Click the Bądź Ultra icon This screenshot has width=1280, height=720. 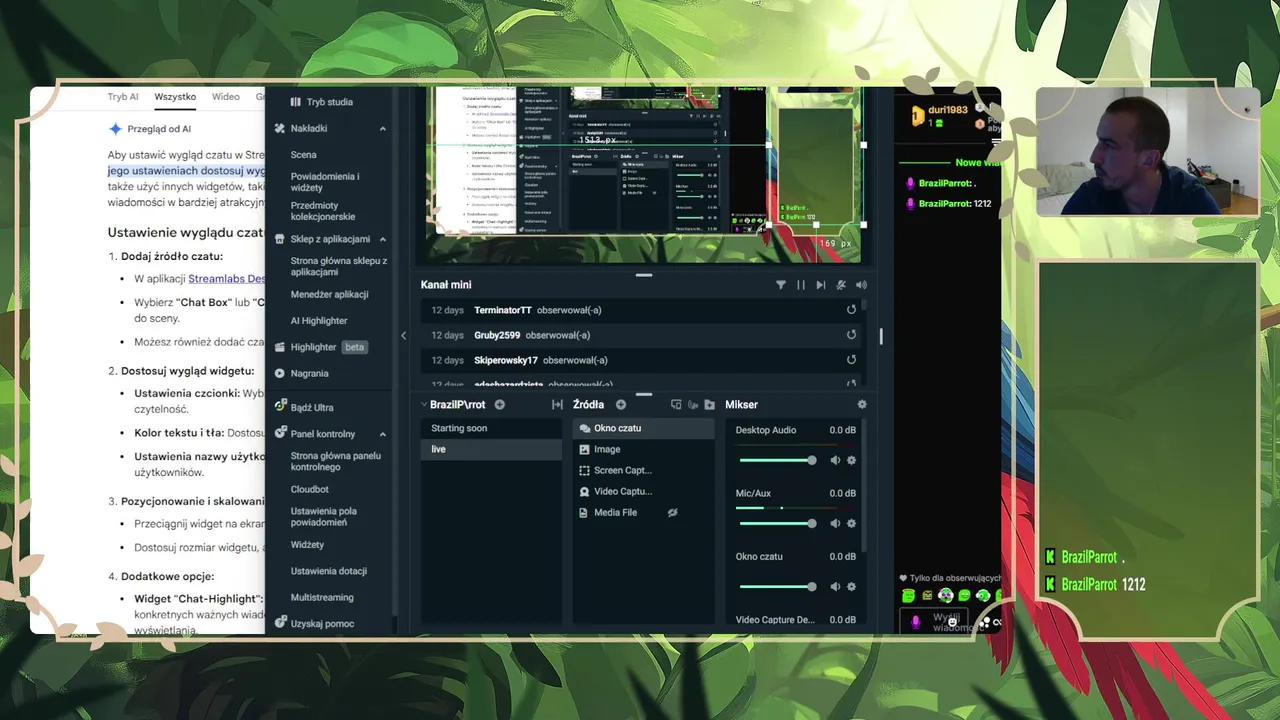click(281, 407)
